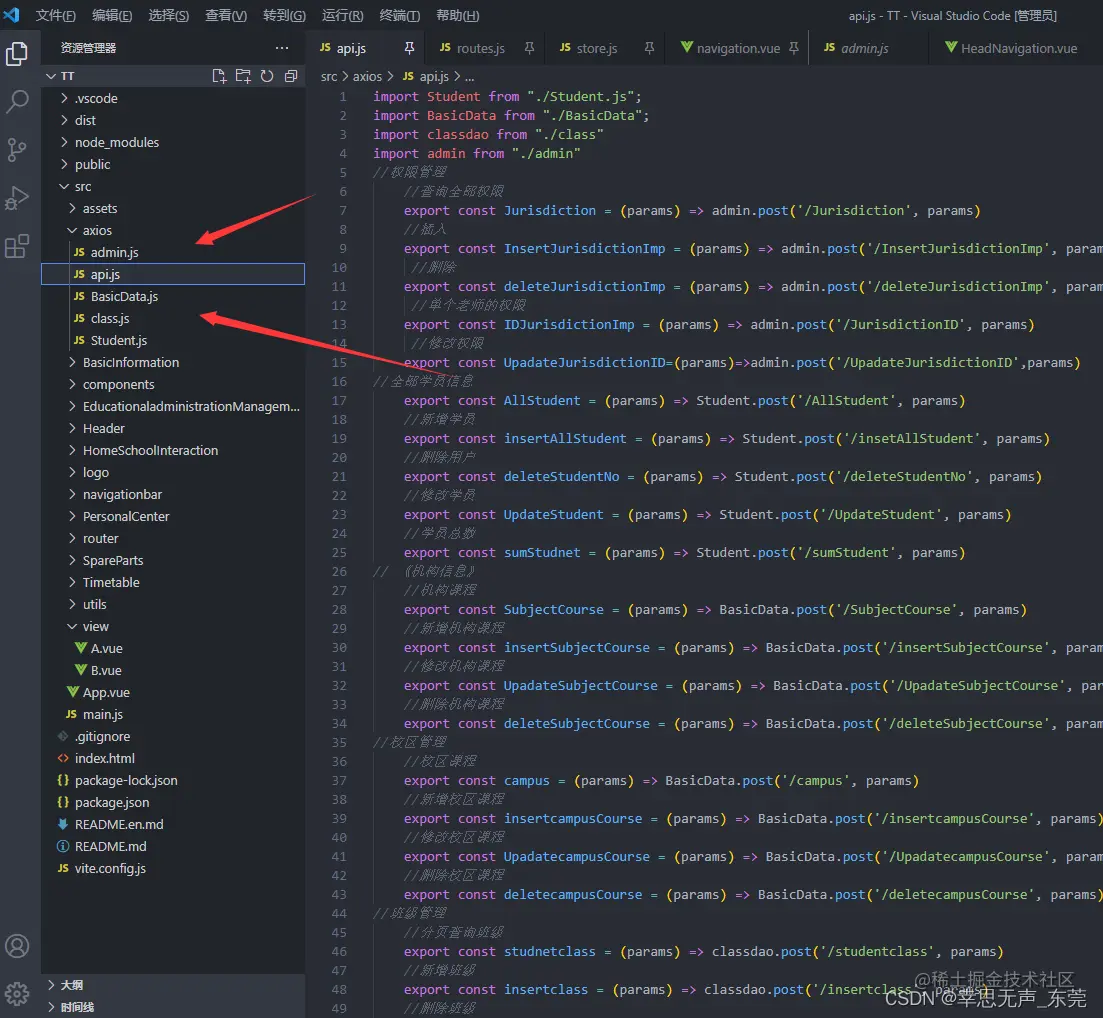The height and width of the screenshot is (1018, 1103).
Task: Collapse the src folder
Action: (x=173, y=186)
